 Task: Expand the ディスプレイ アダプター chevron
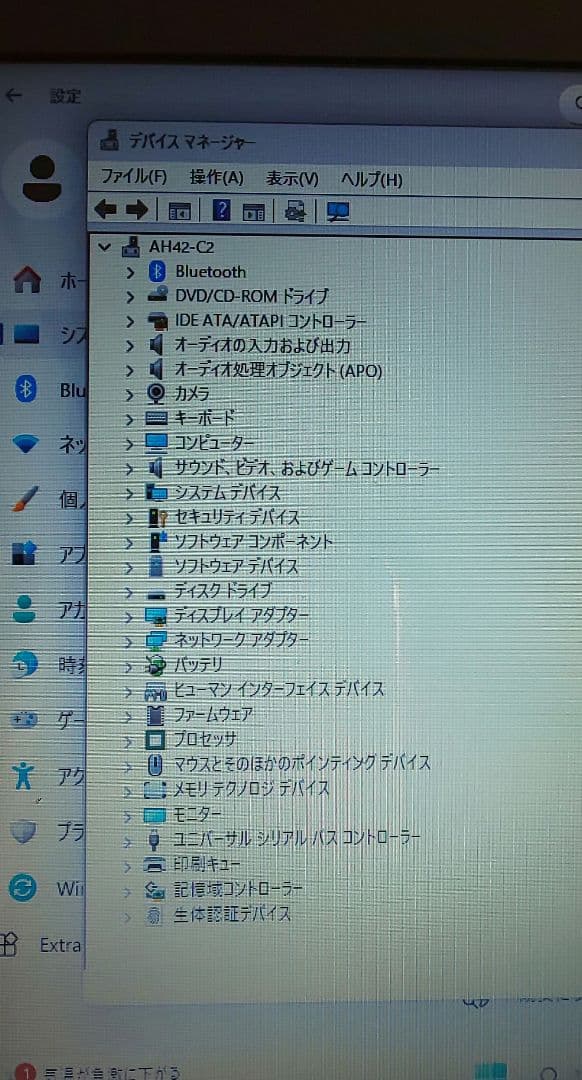point(129,616)
